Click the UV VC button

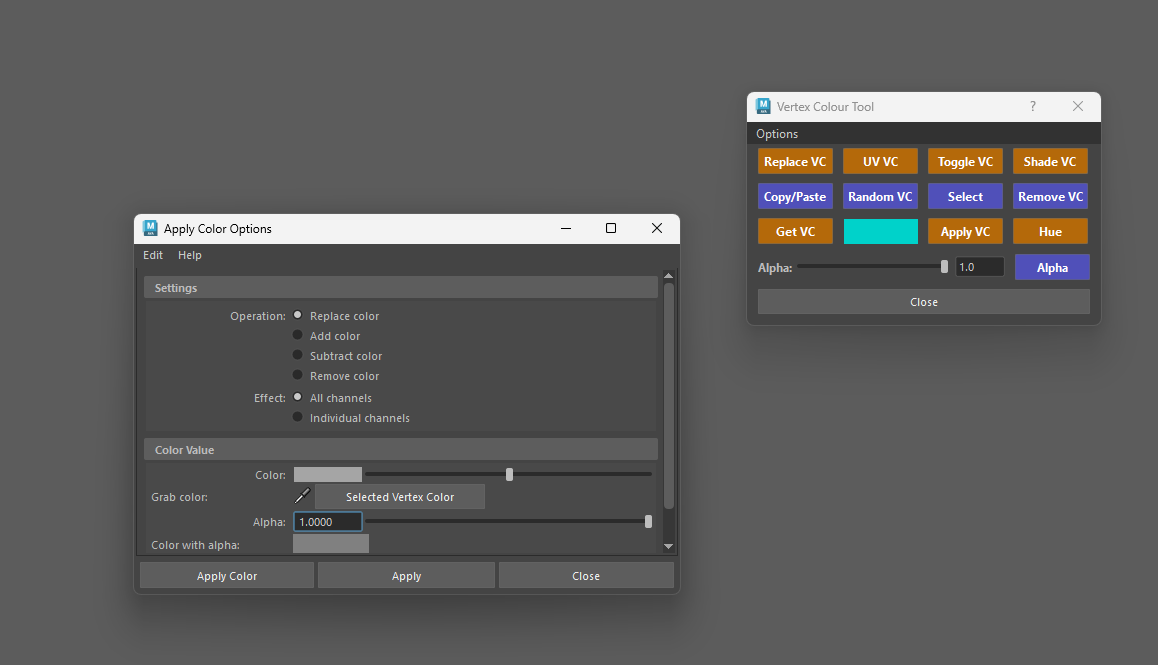(880, 161)
